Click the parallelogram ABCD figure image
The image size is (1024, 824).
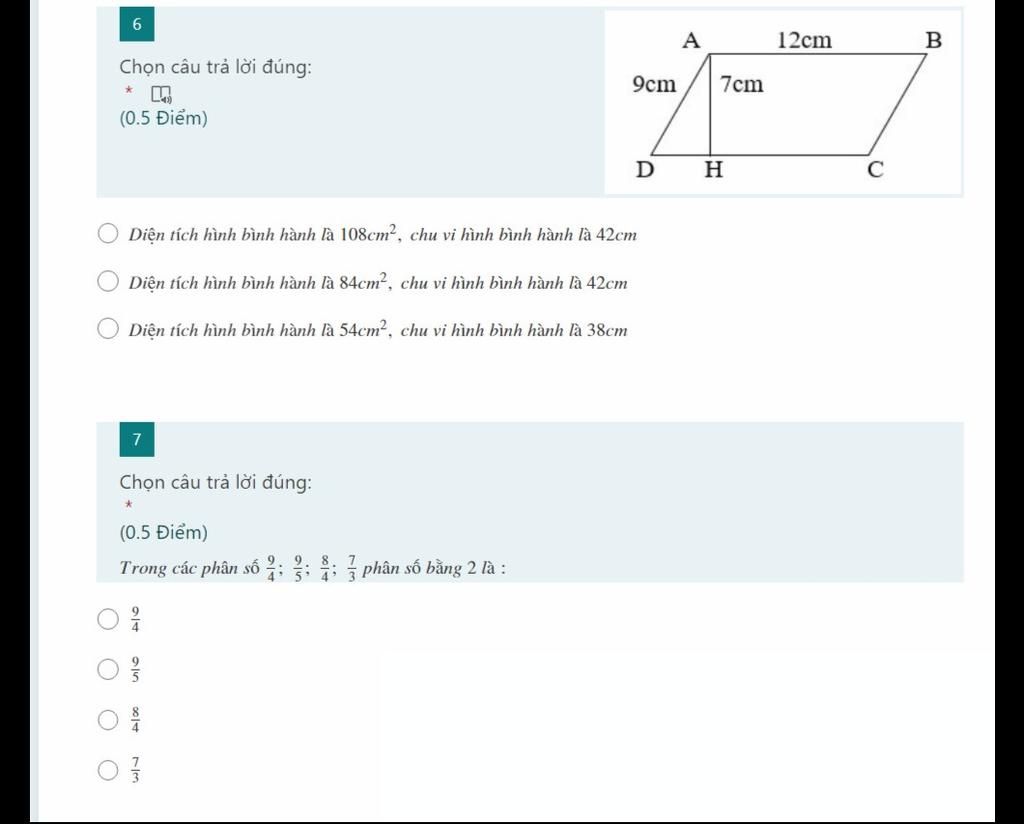click(x=783, y=102)
